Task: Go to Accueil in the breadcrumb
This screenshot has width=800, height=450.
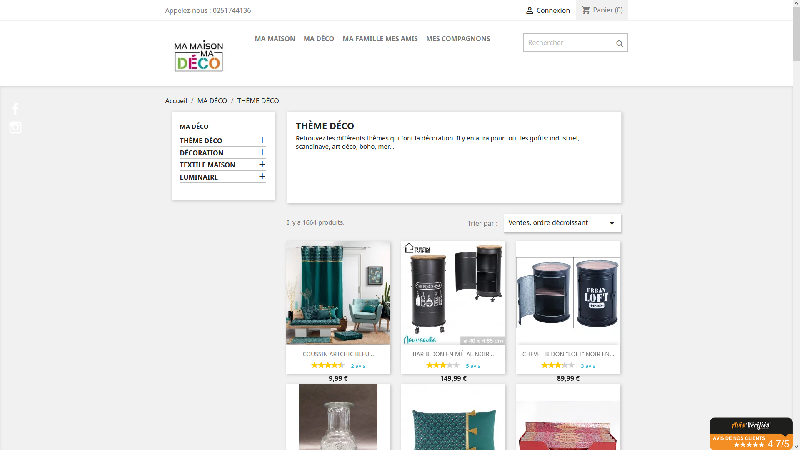Action: pyautogui.click(x=176, y=101)
